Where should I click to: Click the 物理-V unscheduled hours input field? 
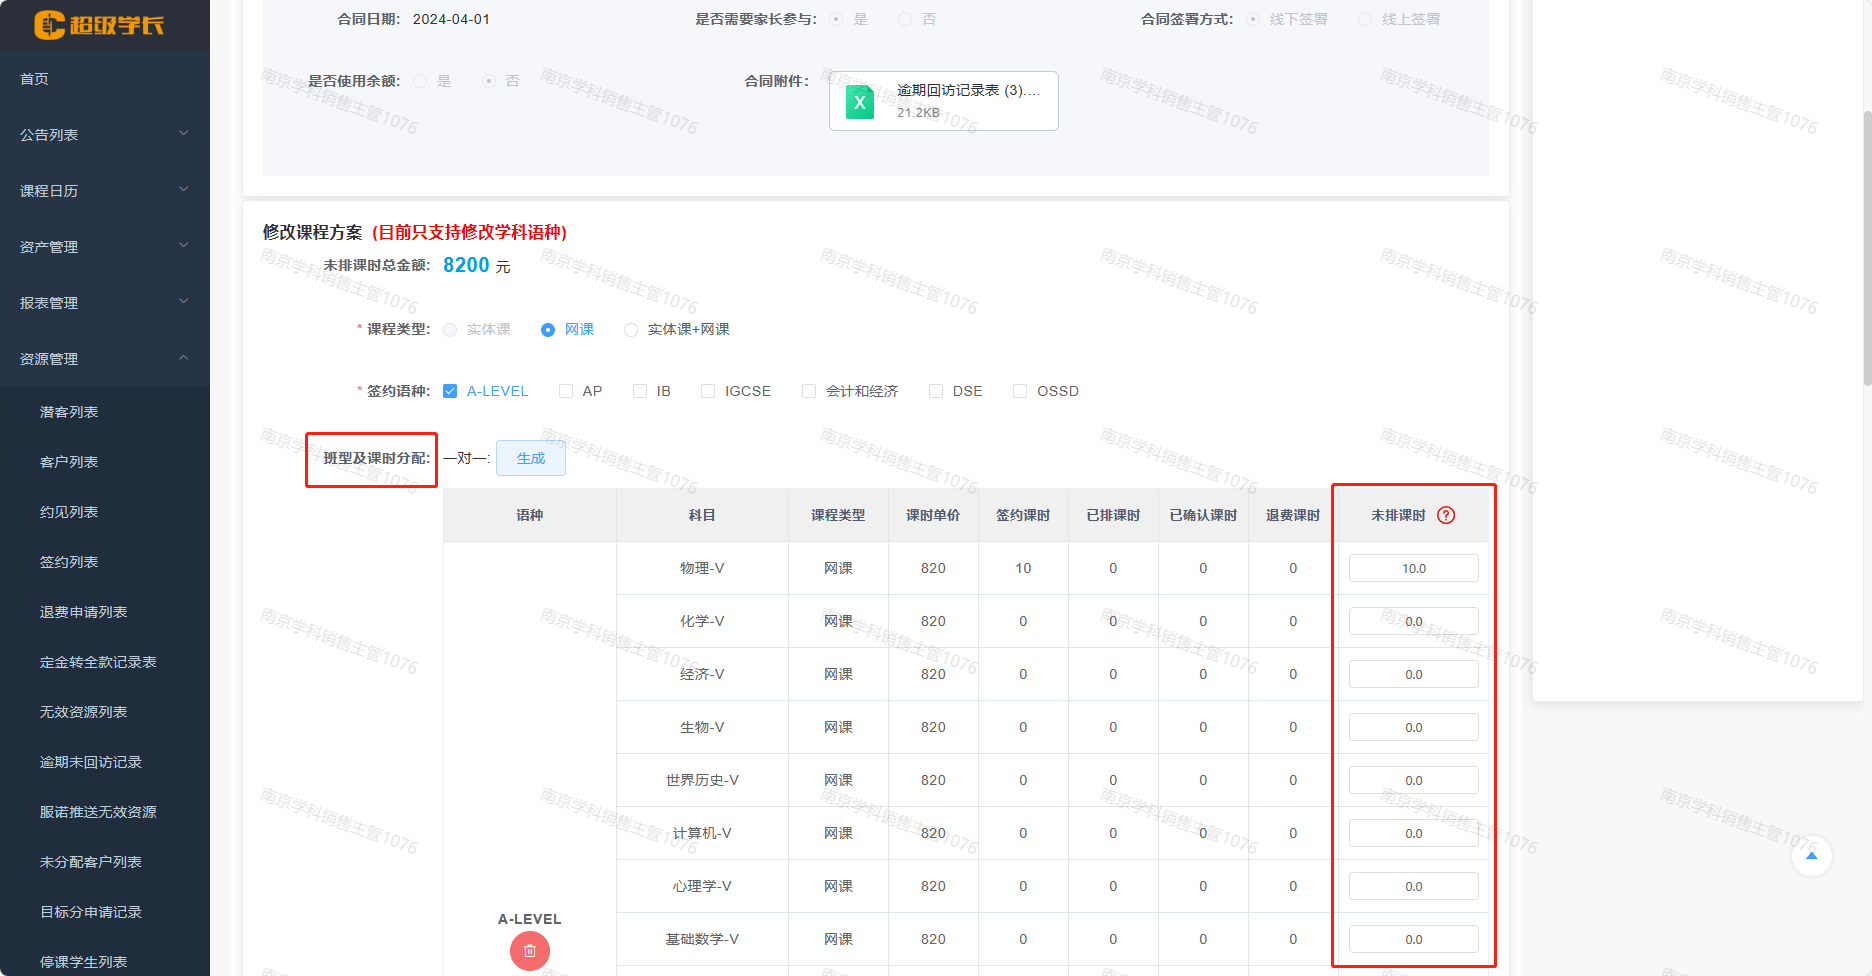pos(1413,568)
